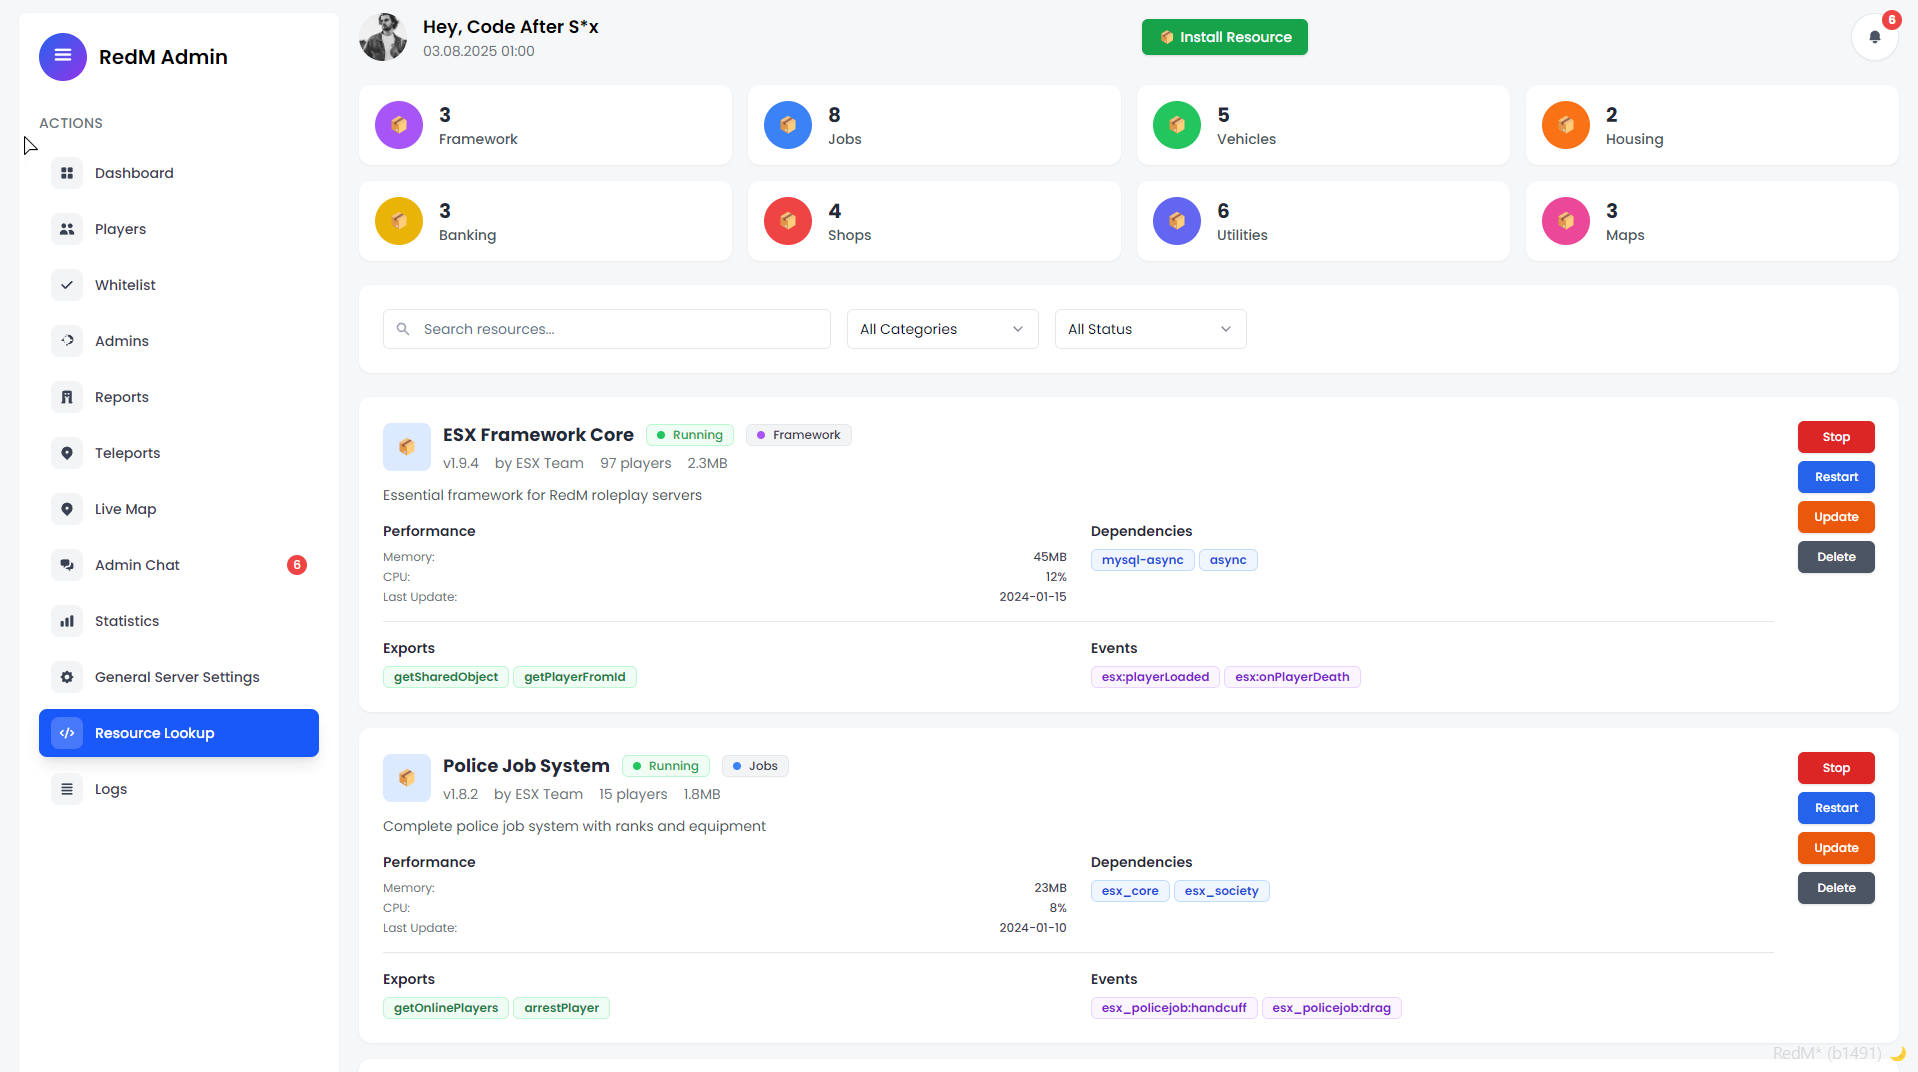Click the pink Maps category icon
Image resolution: width=1918 pixels, height=1072 pixels.
(1566, 221)
